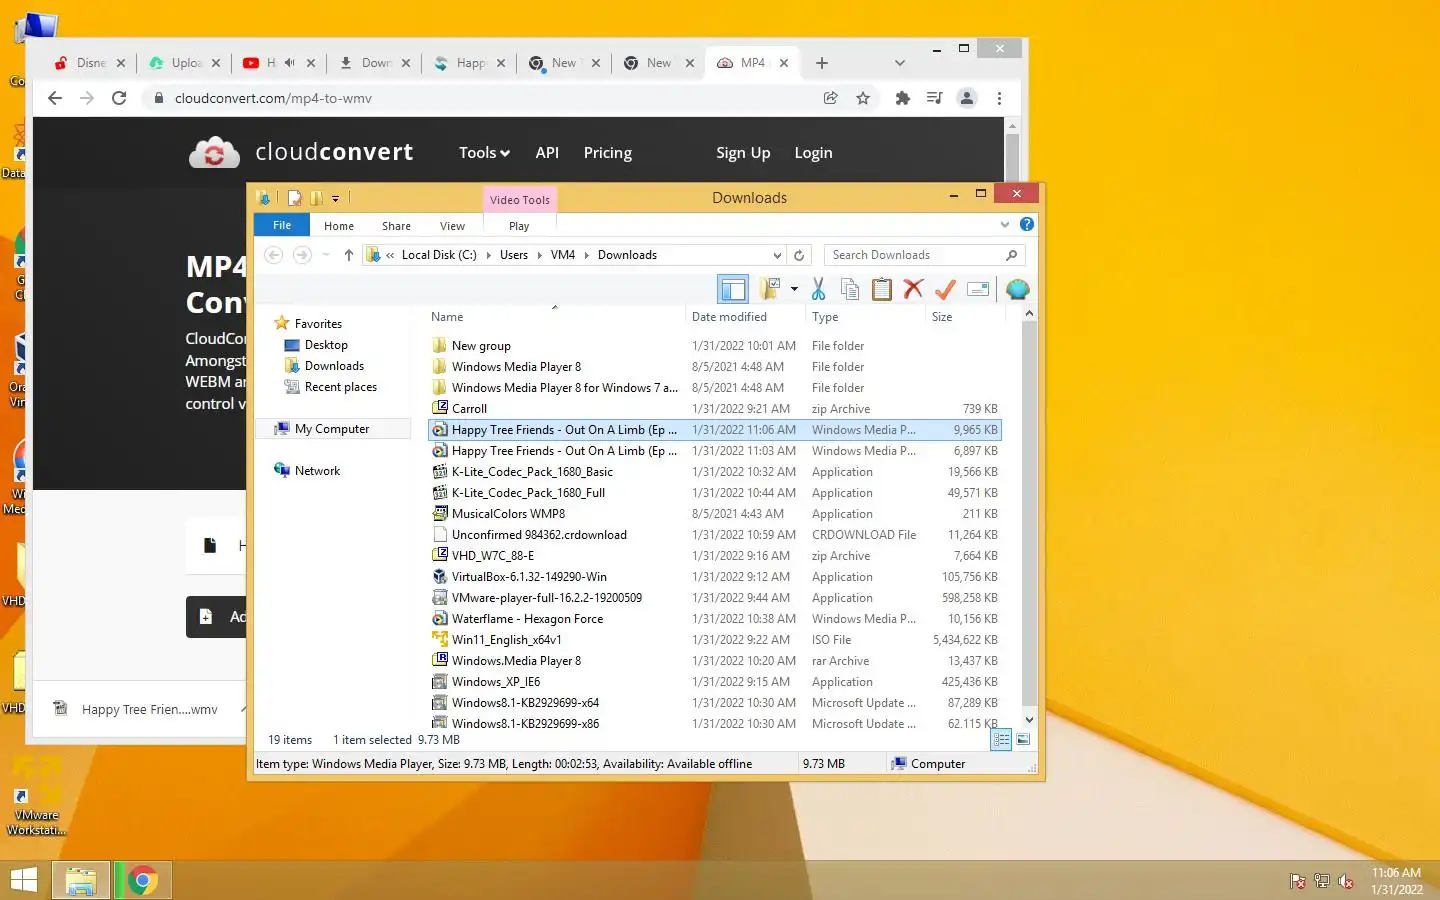Select K-Lite_Codec_Pack_1680_Basic file
Image resolution: width=1440 pixels, height=900 pixels.
click(532, 472)
